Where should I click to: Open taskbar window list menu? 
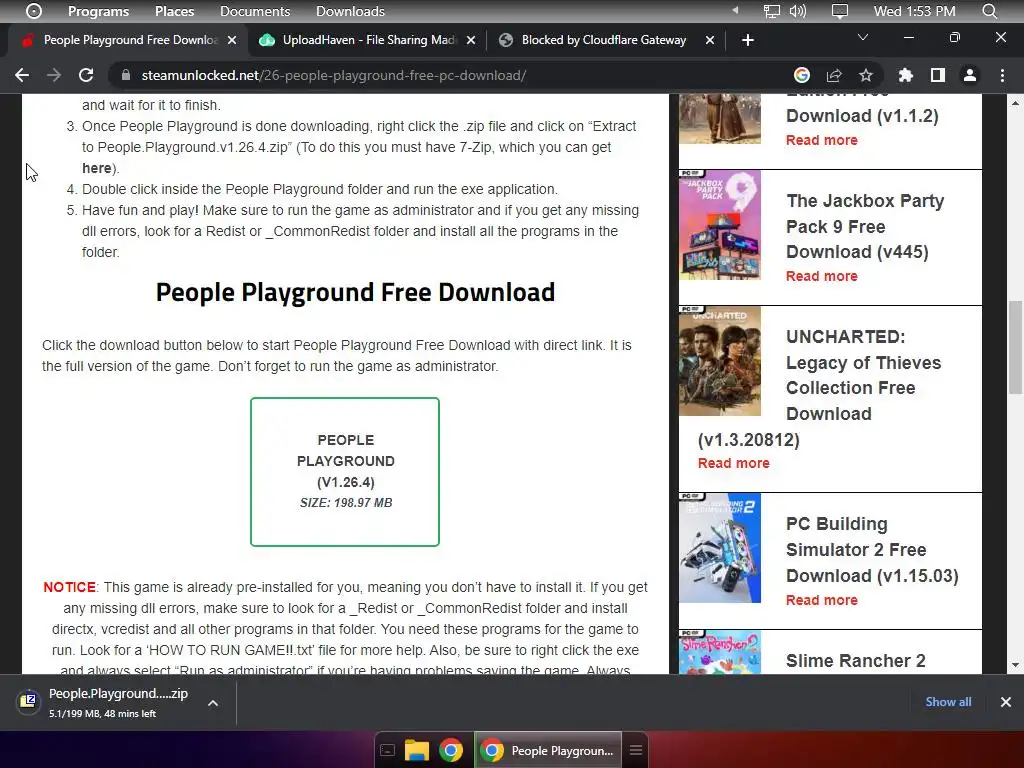636,750
